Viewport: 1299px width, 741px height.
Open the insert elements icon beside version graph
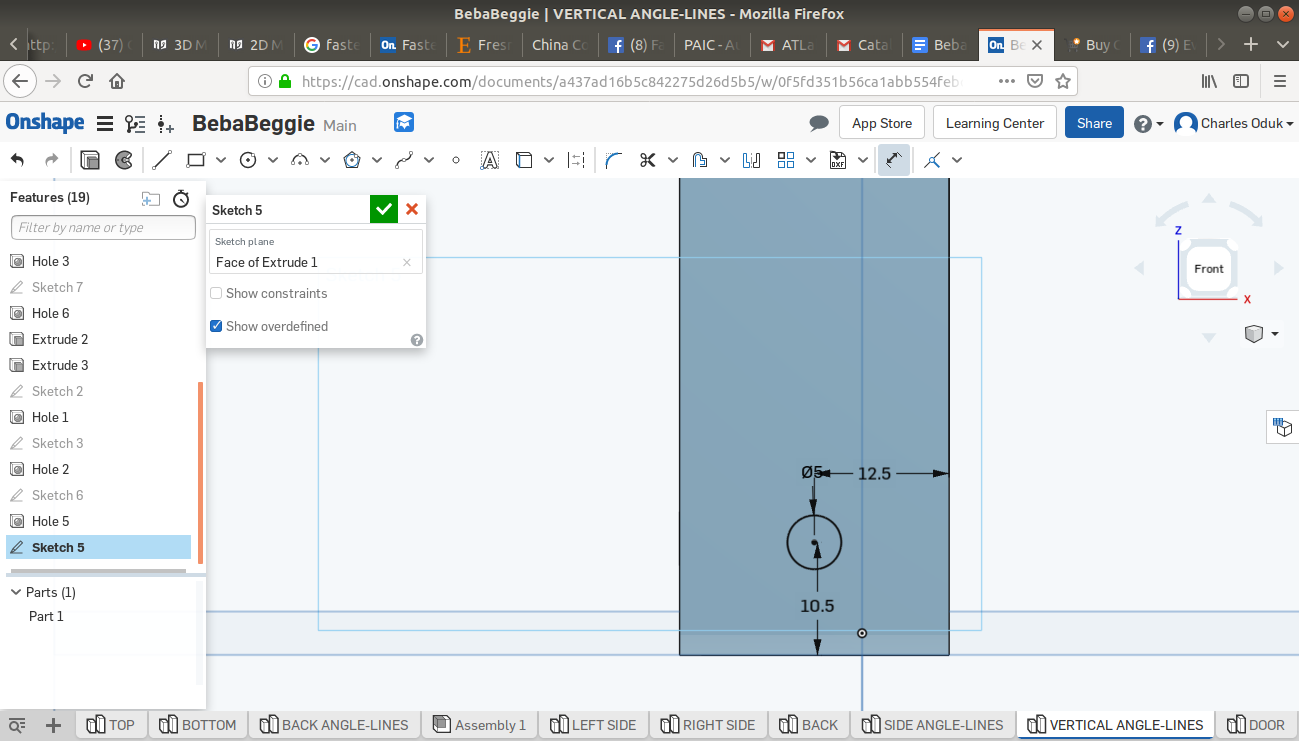[x=166, y=124]
